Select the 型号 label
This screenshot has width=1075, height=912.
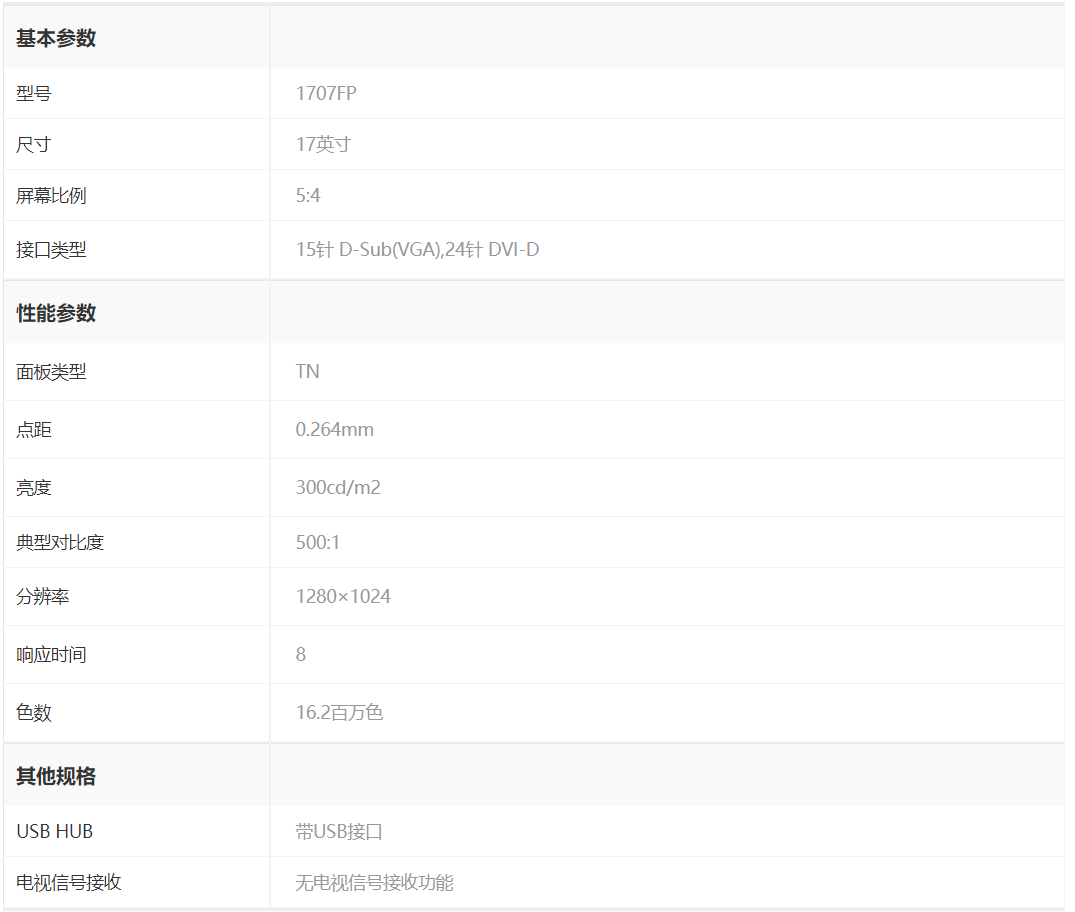pyautogui.click(x=34, y=93)
